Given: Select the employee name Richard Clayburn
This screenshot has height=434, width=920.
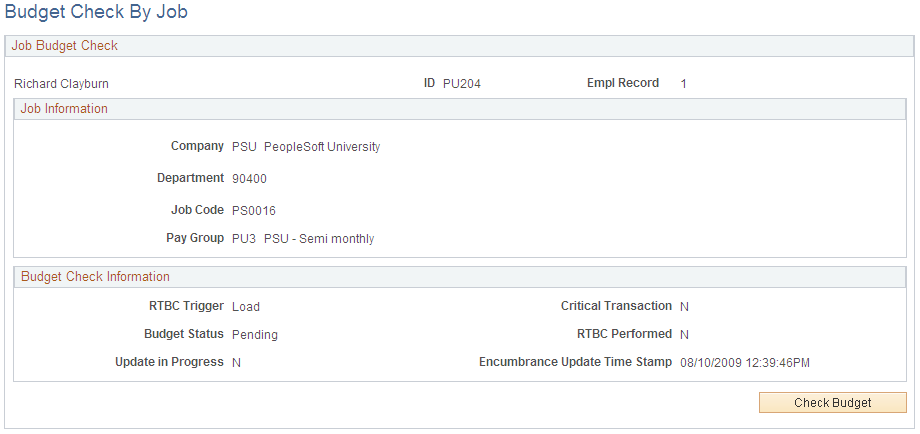Looking at the screenshot, I should (x=61, y=84).
